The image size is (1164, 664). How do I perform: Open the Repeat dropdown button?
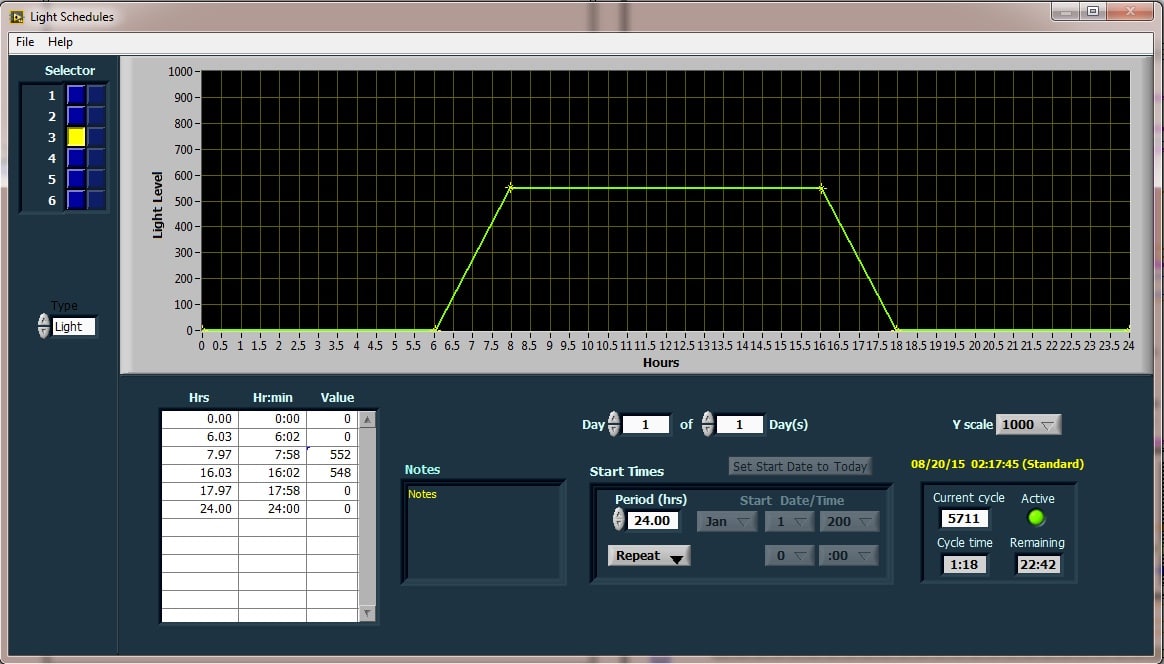click(x=649, y=556)
